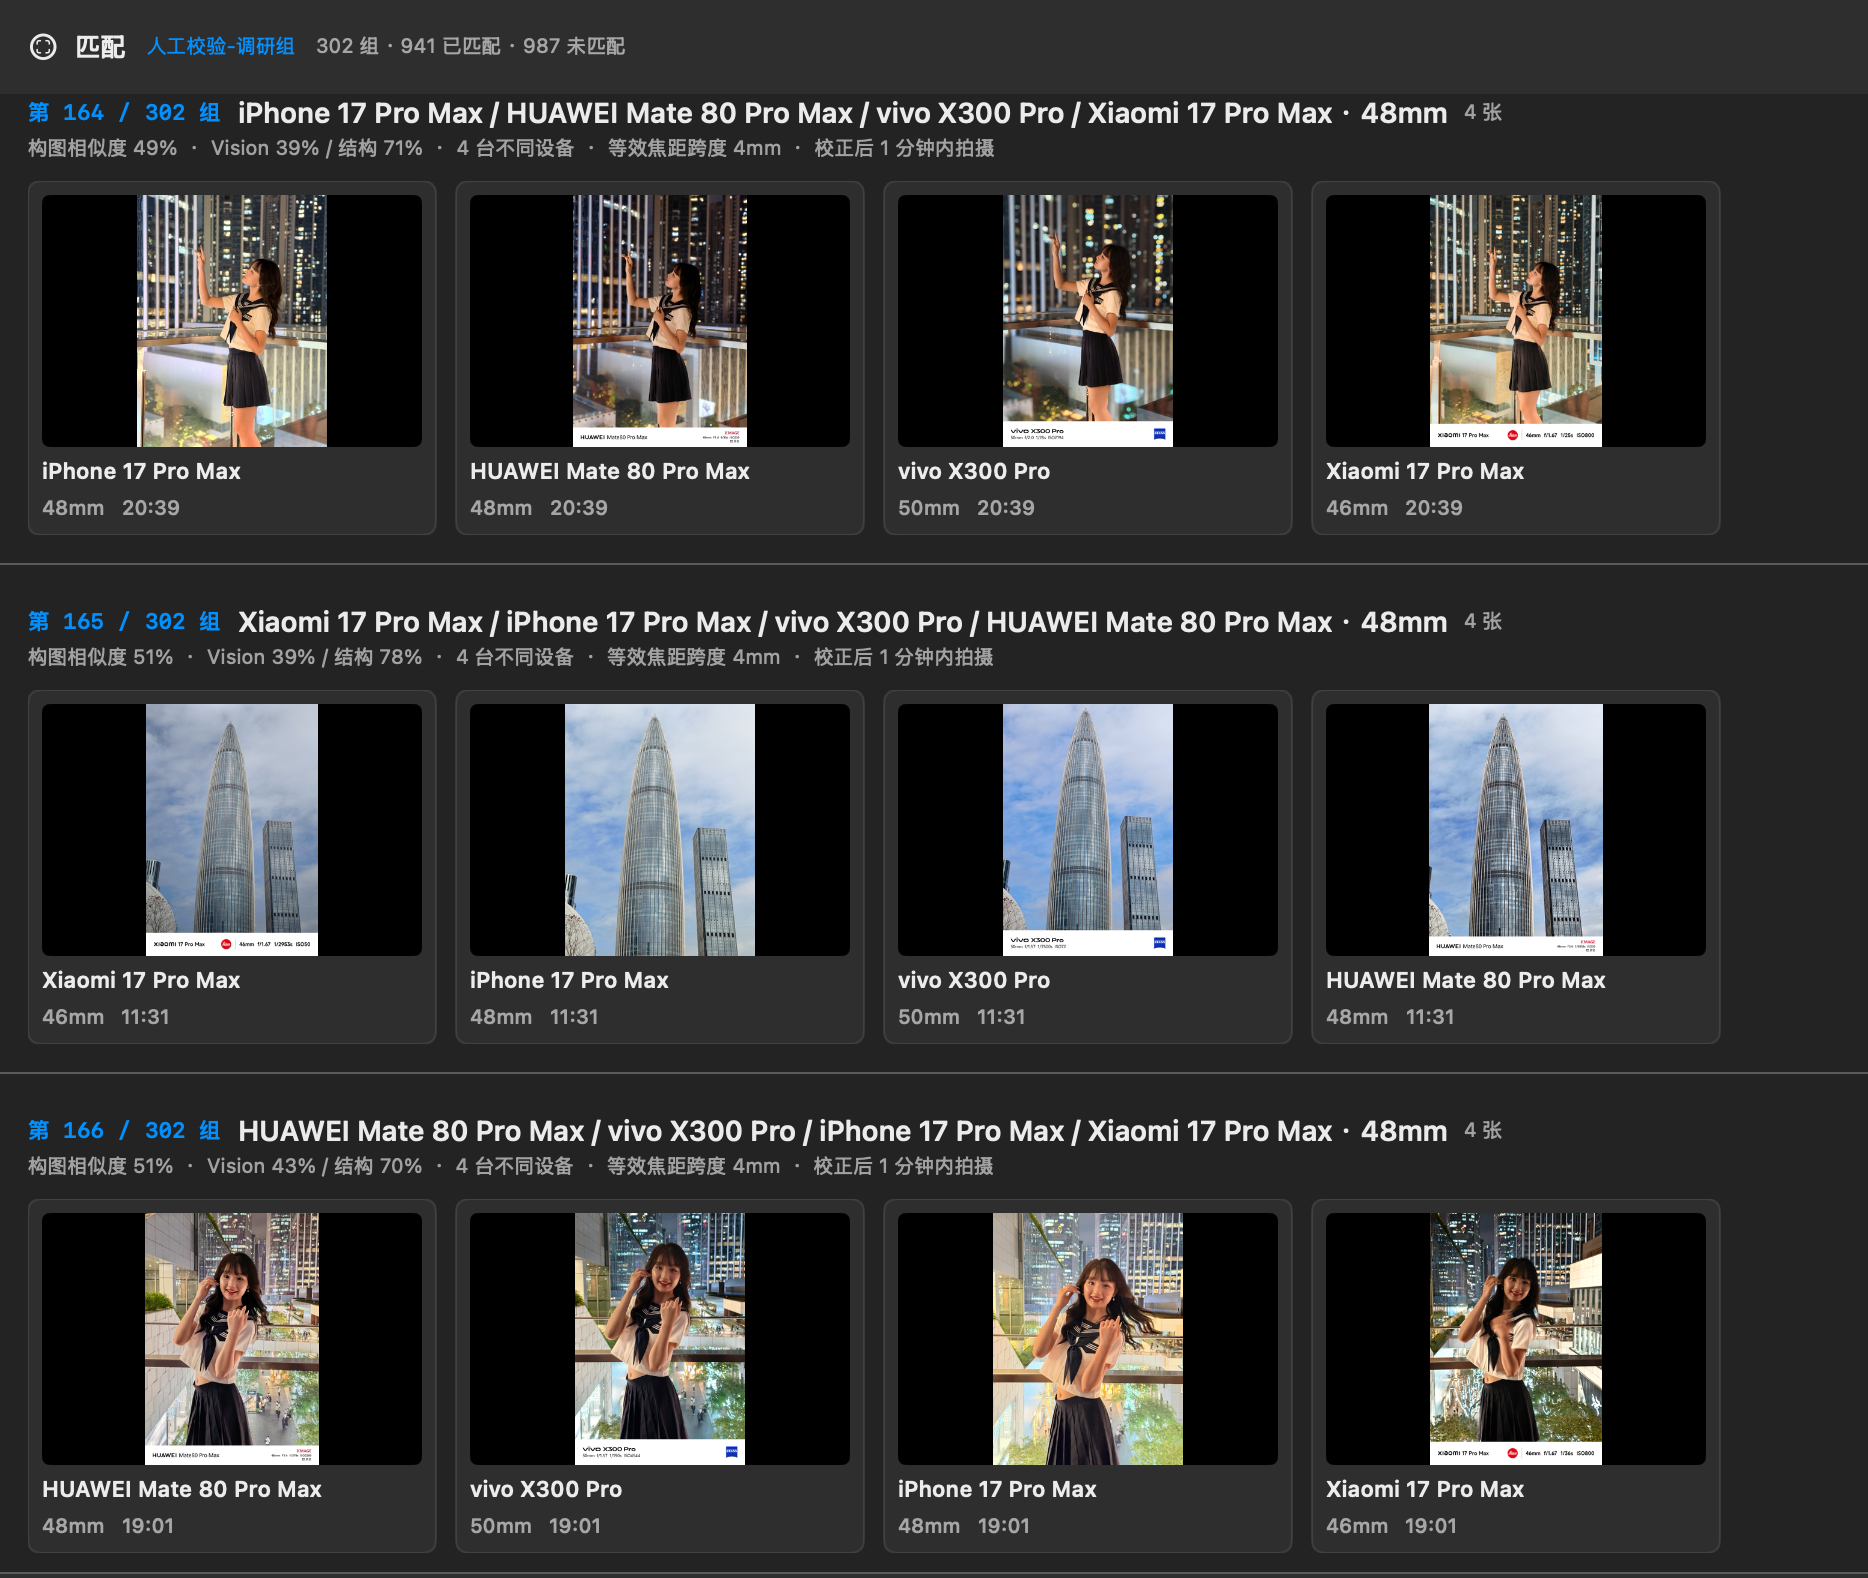Click 构图相似度 51% in group 165 details
Screen dimensions: 1868x1578
(101, 657)
